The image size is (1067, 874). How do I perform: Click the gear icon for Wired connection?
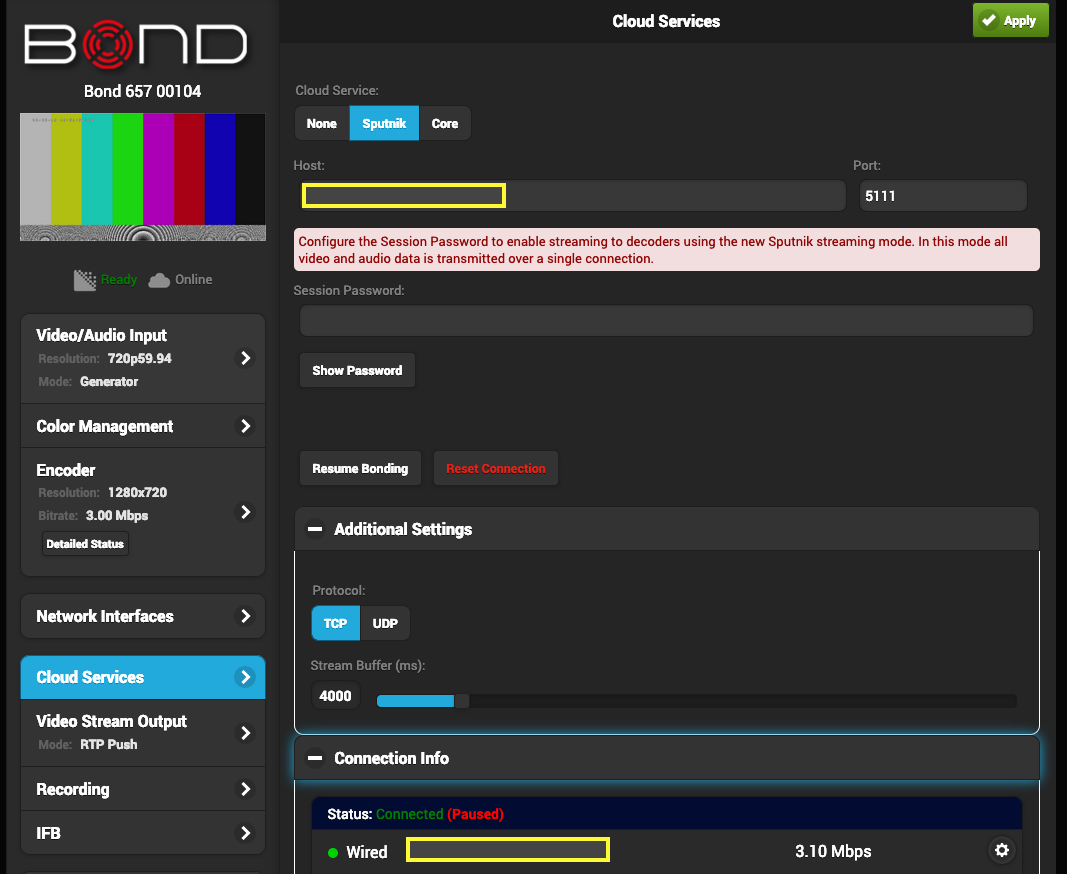point(1001,851)
